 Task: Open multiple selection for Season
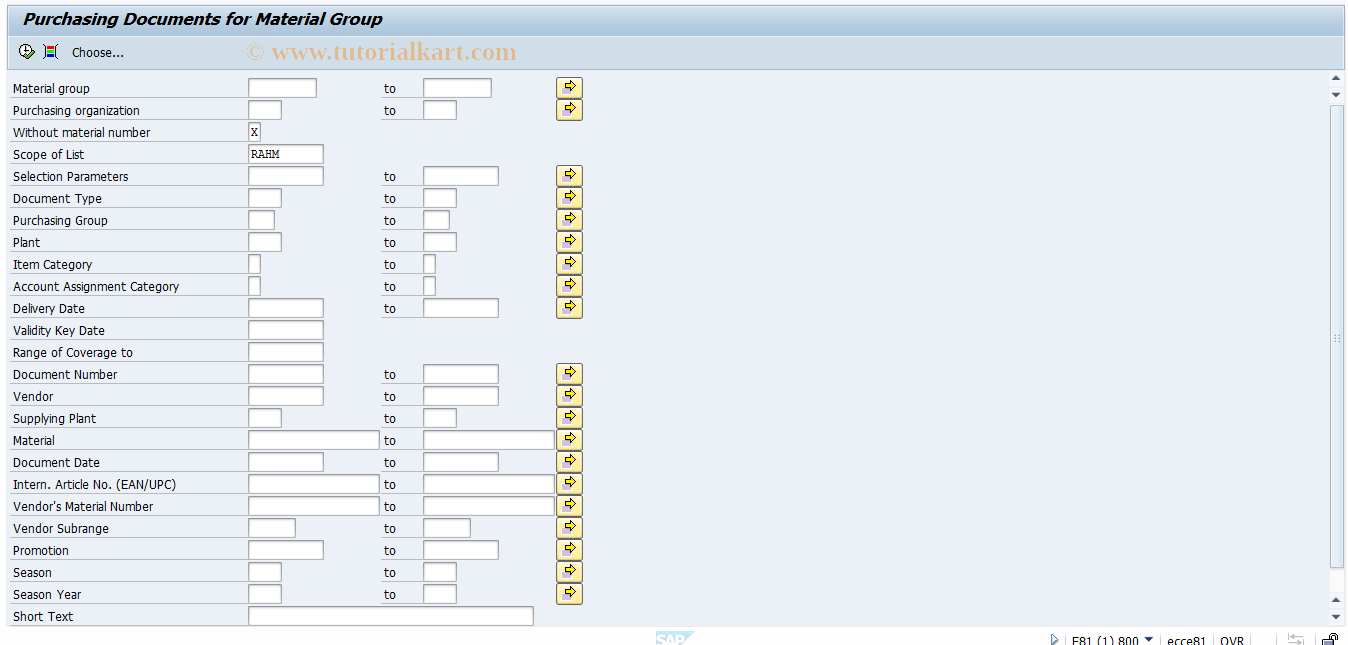point(568,571)
